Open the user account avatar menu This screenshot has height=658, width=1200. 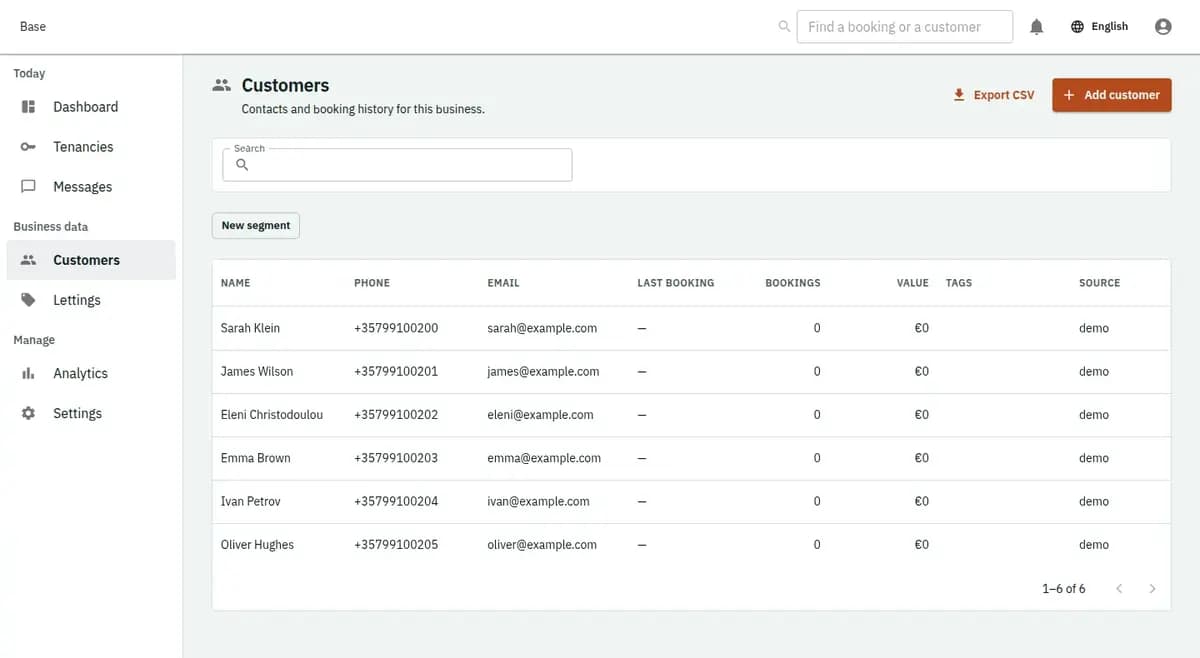click(1163, 27)
